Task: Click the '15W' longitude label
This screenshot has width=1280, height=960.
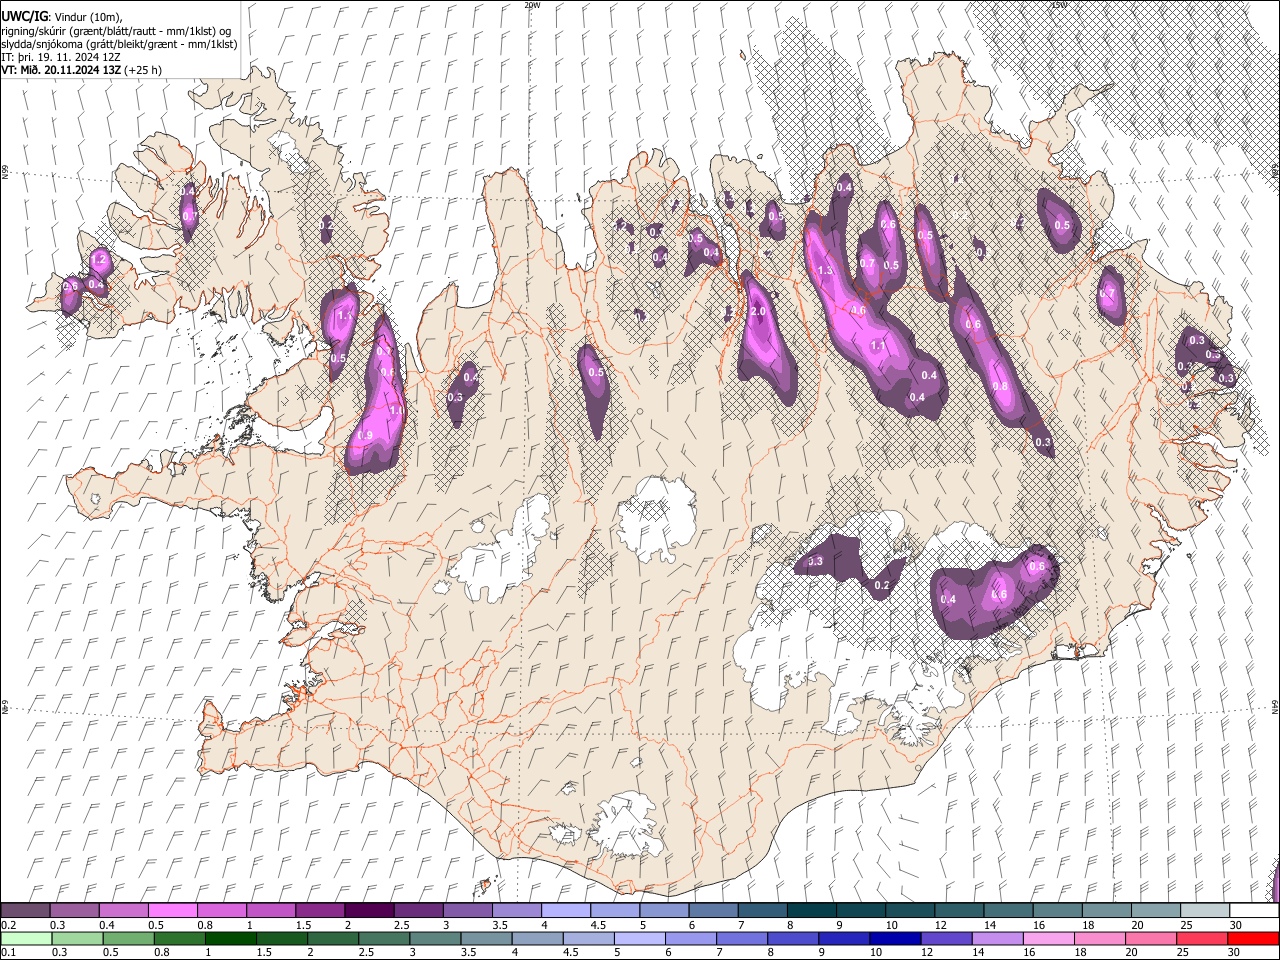Action: tap(1059, 5)
